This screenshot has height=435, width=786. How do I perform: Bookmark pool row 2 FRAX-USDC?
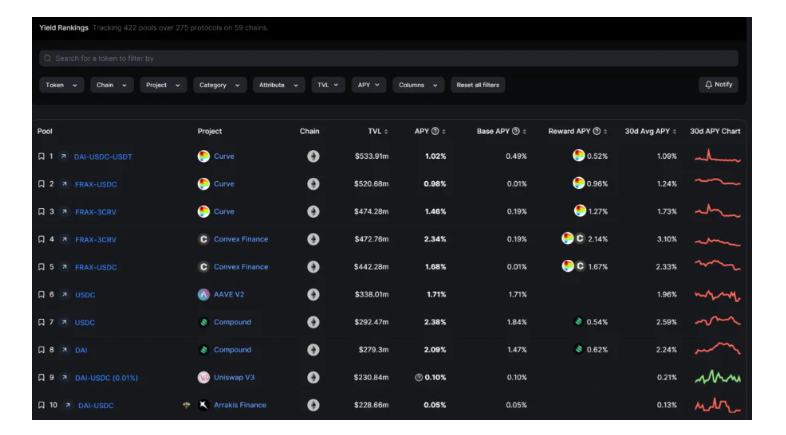pyautogui.click(x=41, y=184)
